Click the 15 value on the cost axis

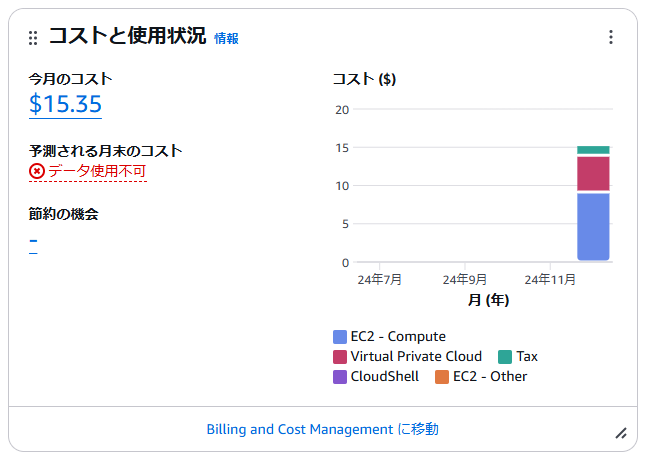[342, 148]
